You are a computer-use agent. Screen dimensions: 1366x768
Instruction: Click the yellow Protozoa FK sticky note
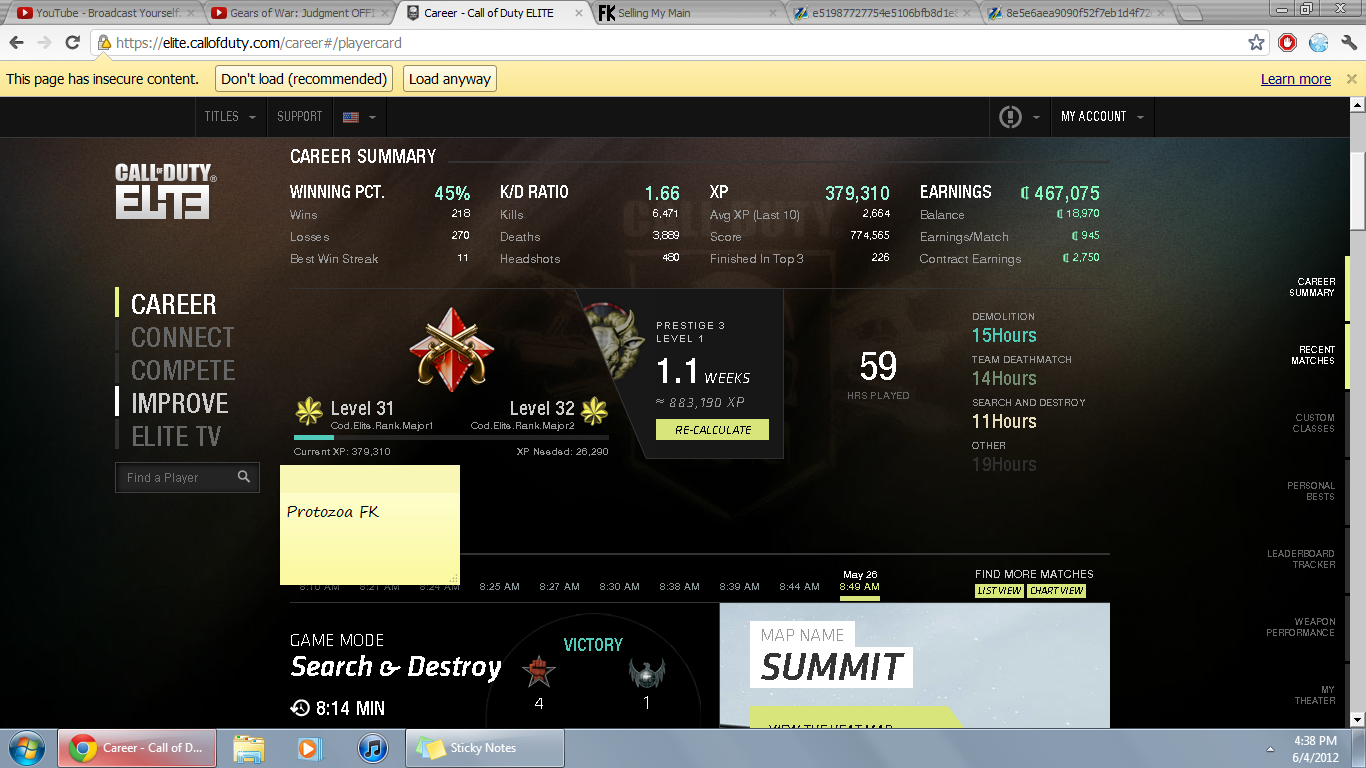click(x=370, y=525)
